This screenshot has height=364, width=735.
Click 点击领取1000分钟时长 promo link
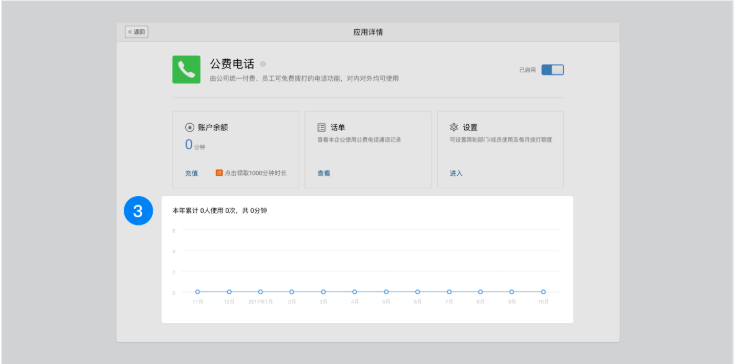pos(255,173)
